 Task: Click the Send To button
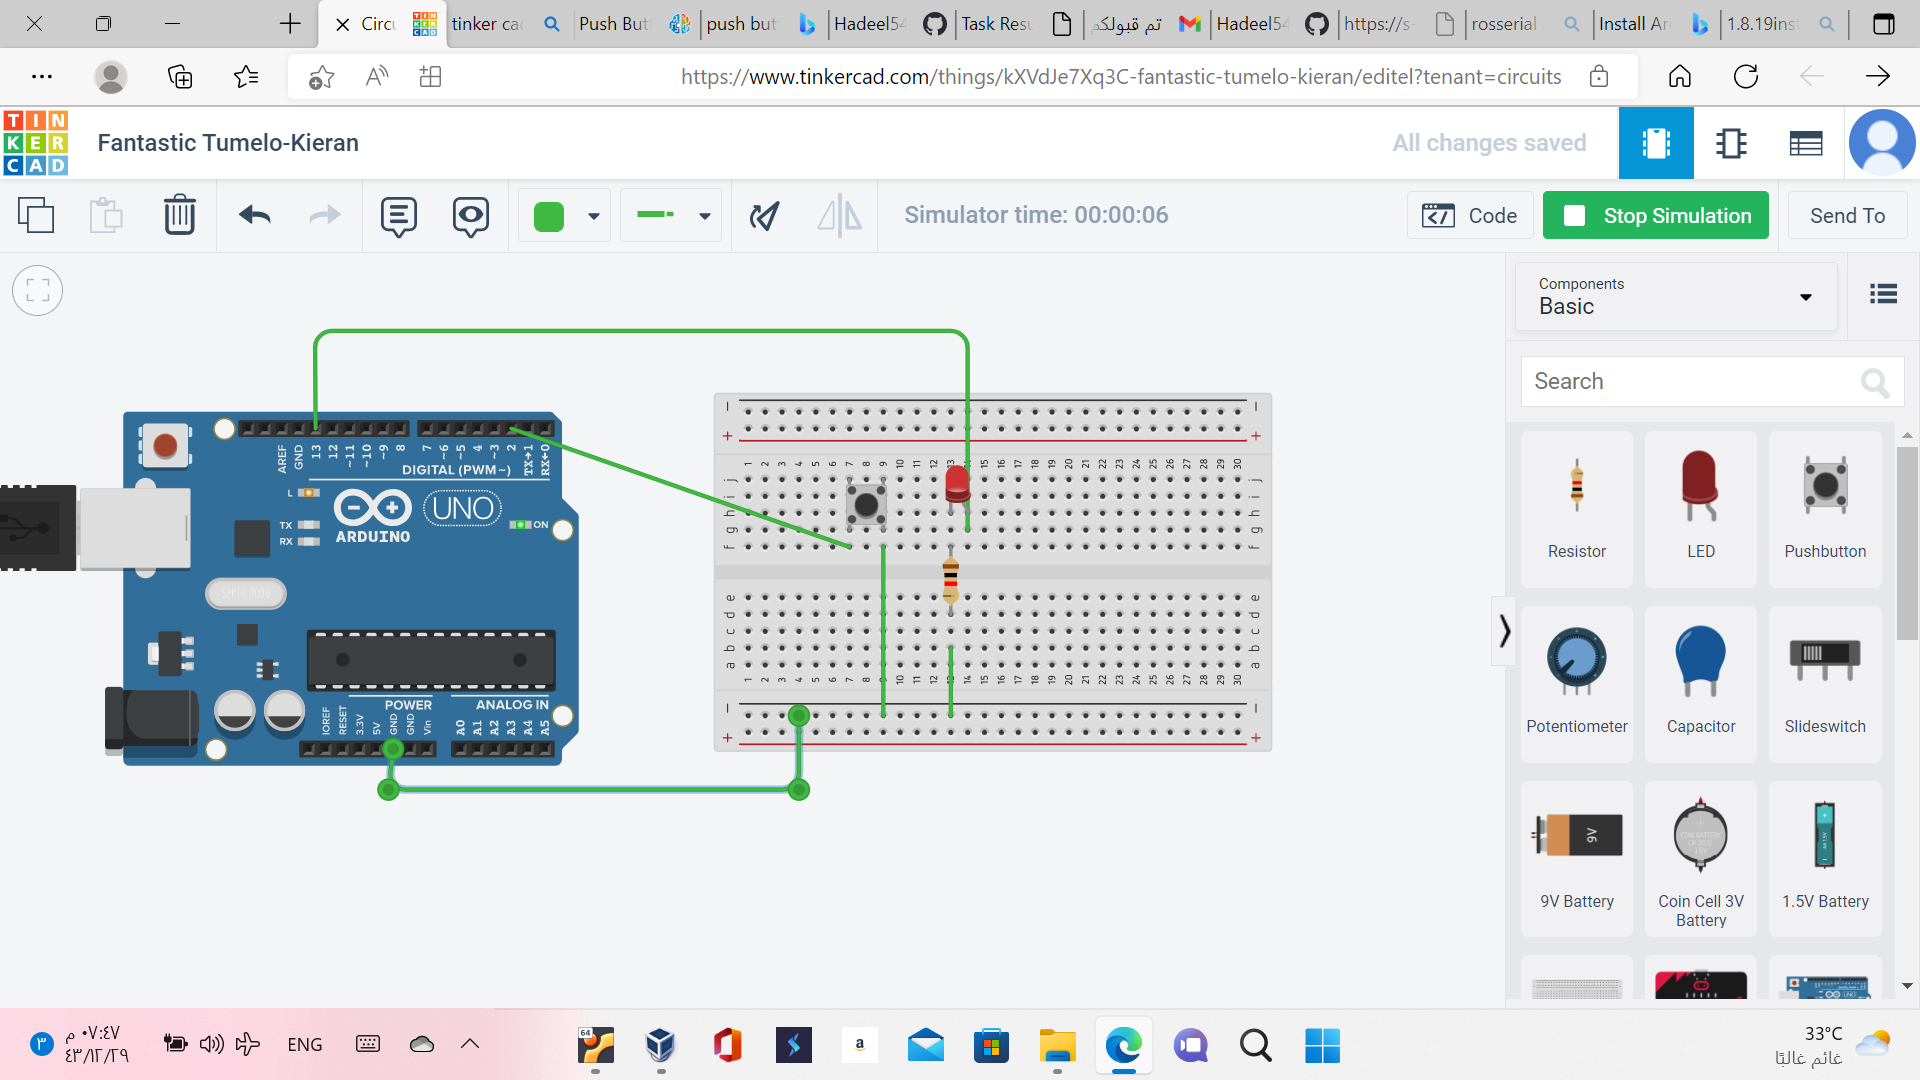[x=1847, y=215]
